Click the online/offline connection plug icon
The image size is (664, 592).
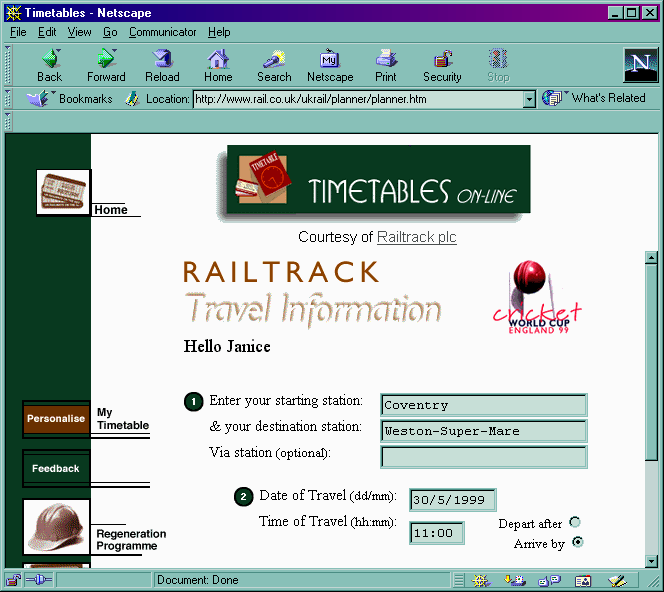(x=39, y=580)
